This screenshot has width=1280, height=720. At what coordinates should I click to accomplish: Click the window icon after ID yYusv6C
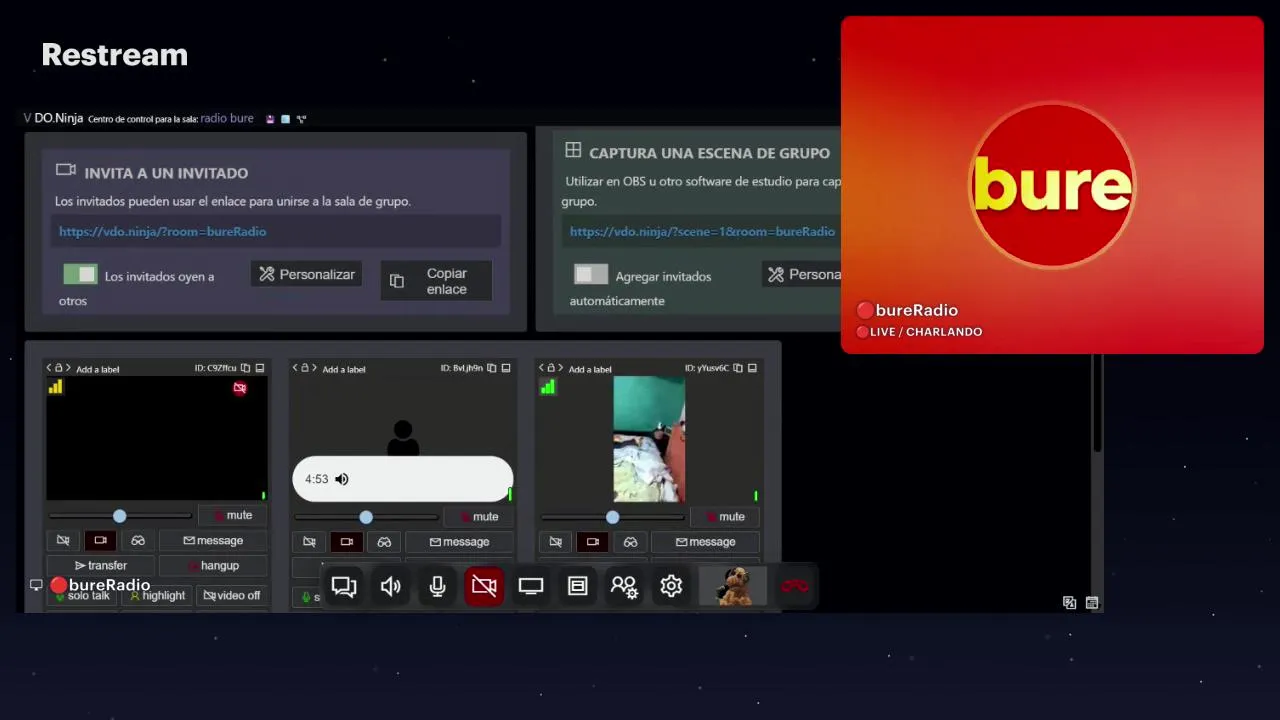click(752, 368)
